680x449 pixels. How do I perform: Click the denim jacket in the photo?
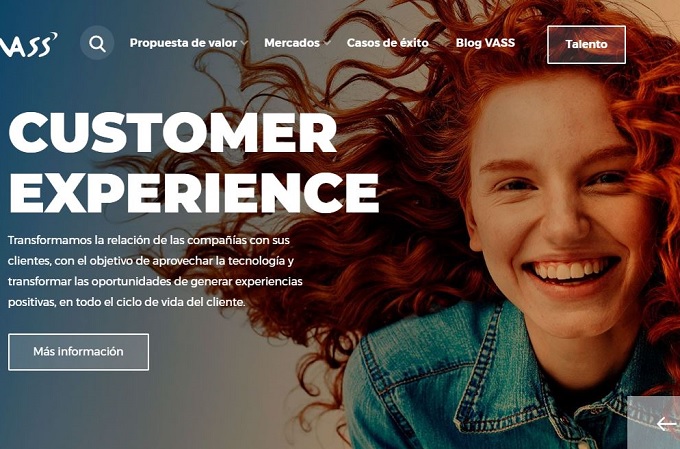[x=499, y=382]
